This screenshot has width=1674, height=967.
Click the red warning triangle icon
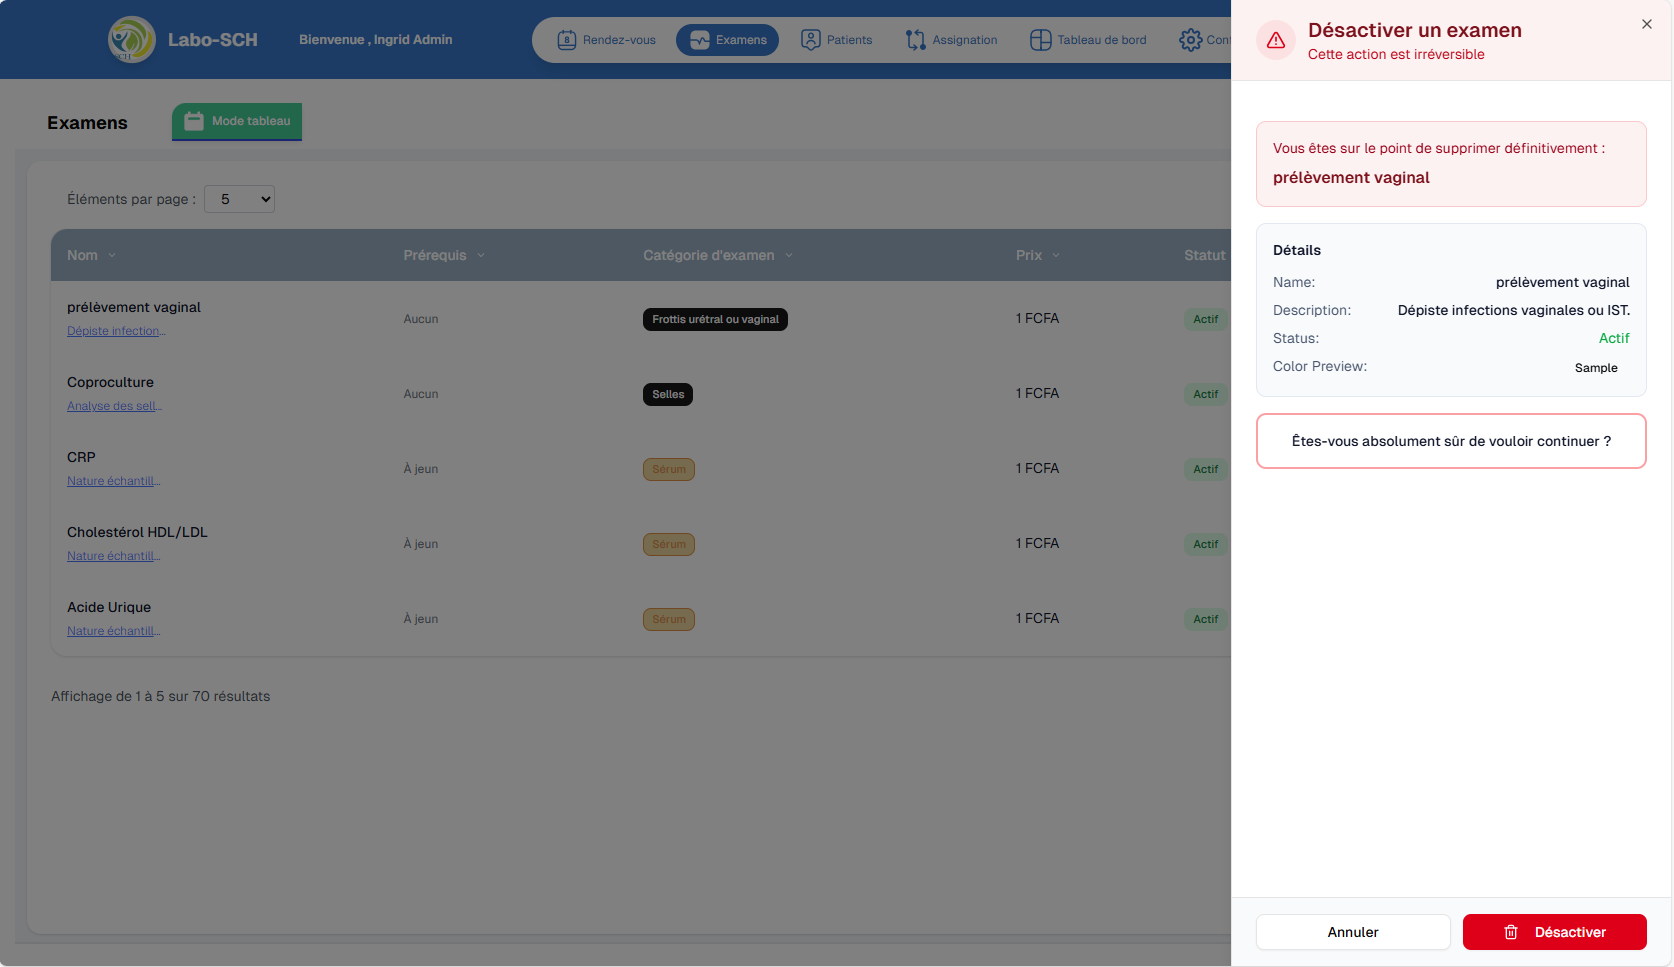pos(1276,41)
